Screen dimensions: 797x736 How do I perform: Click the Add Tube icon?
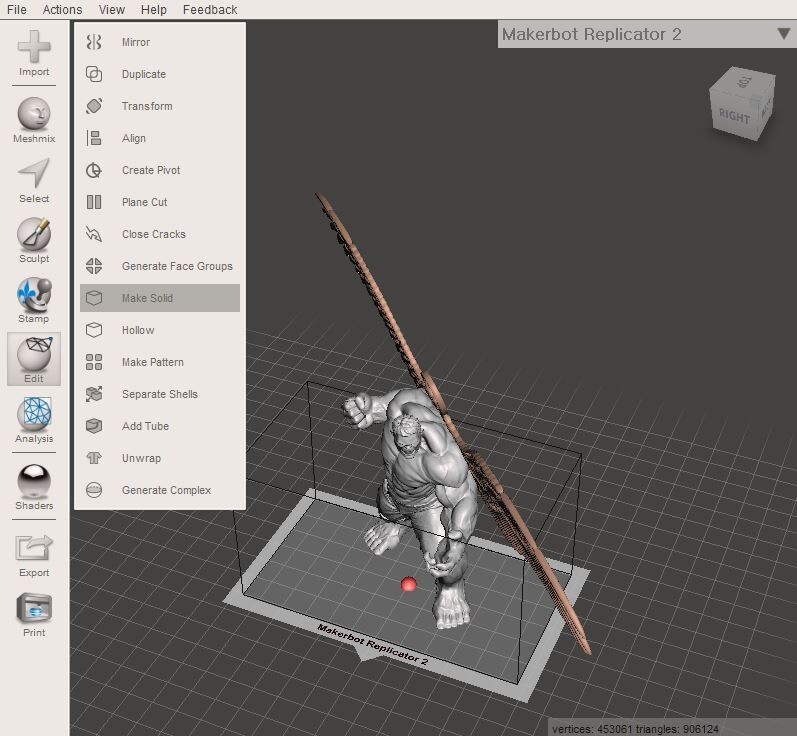pos(94,426)
